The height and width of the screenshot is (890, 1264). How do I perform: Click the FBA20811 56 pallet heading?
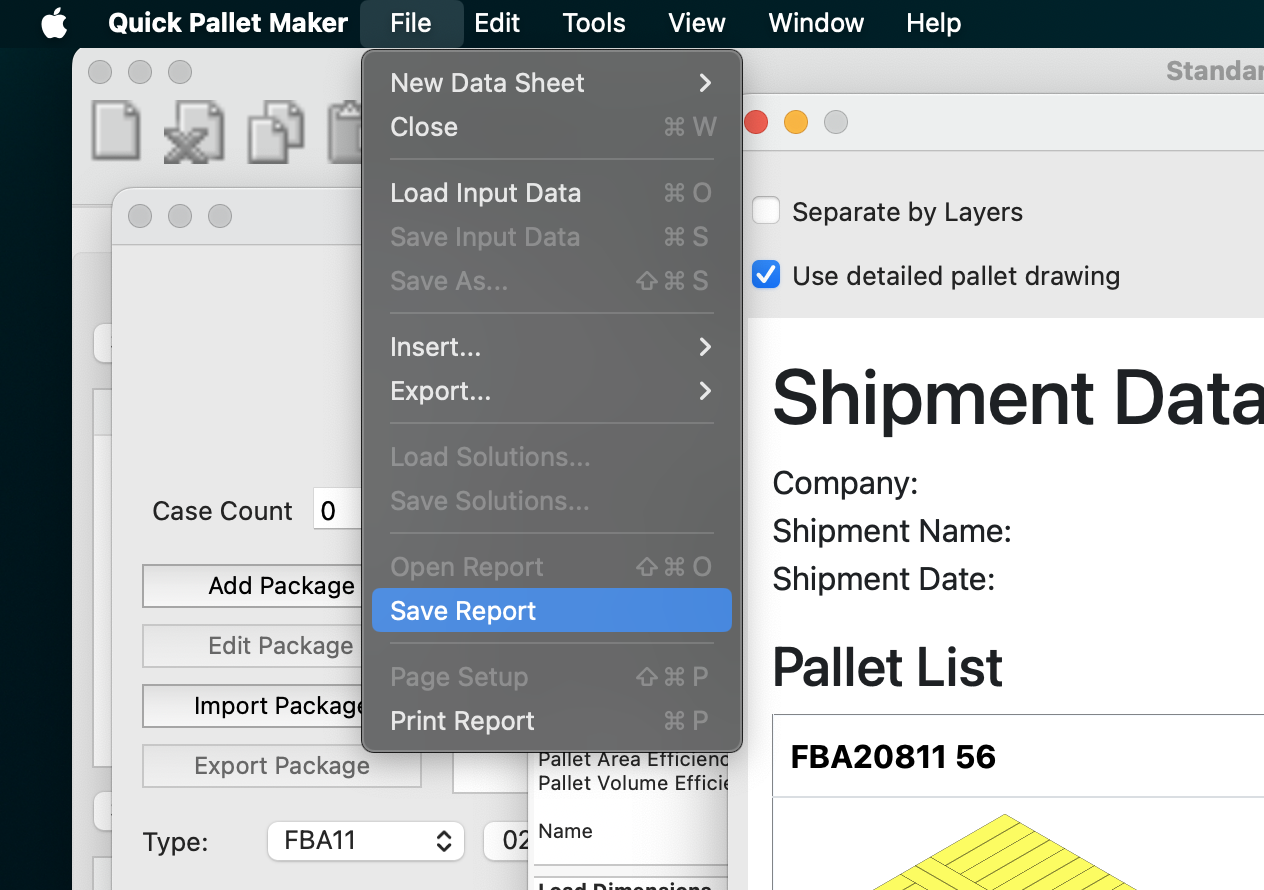coord(893,757)
